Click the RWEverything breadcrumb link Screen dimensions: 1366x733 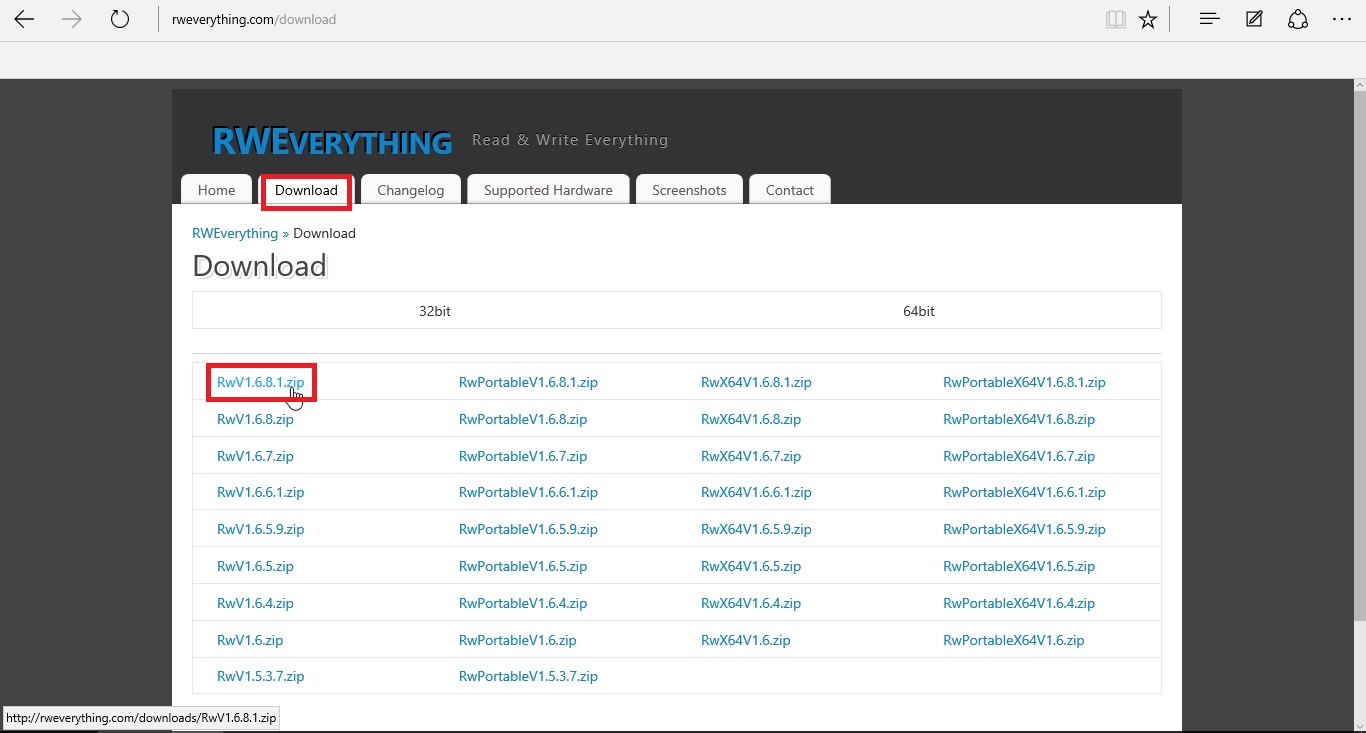pyautogui.click(x=235, y=233)
